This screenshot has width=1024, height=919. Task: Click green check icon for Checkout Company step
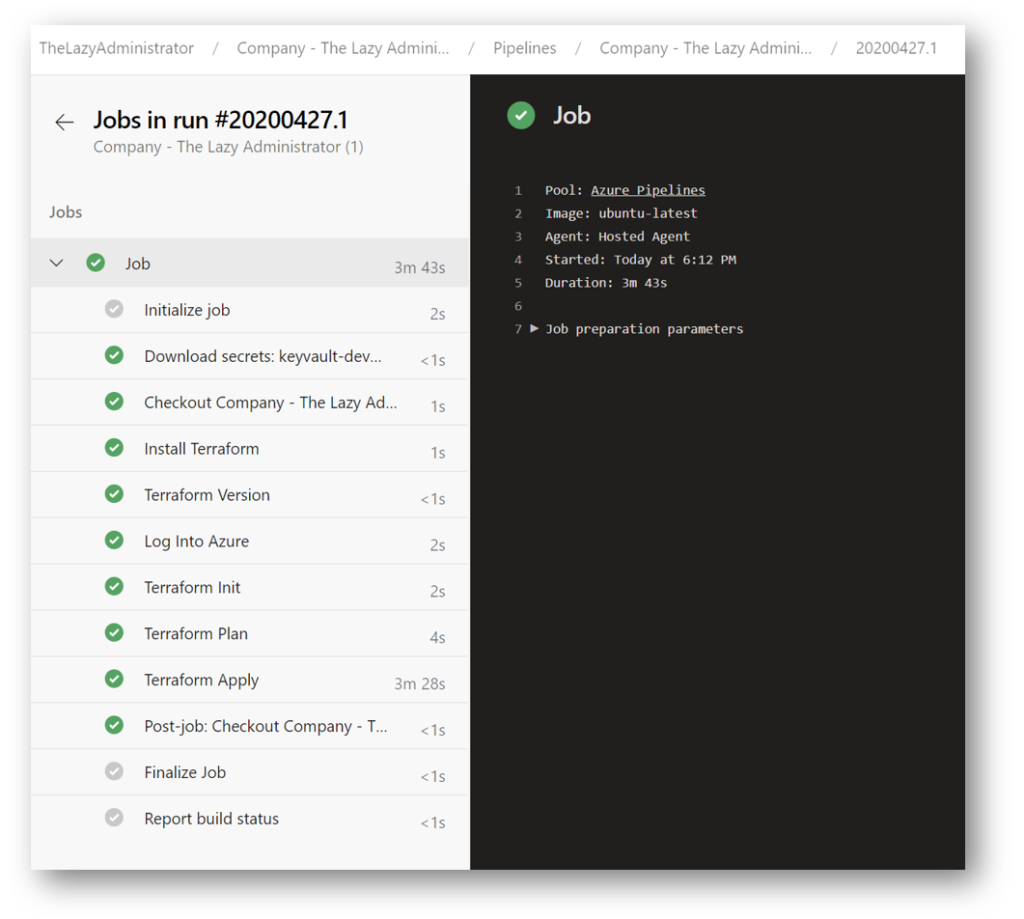click(x=114, y=401)
